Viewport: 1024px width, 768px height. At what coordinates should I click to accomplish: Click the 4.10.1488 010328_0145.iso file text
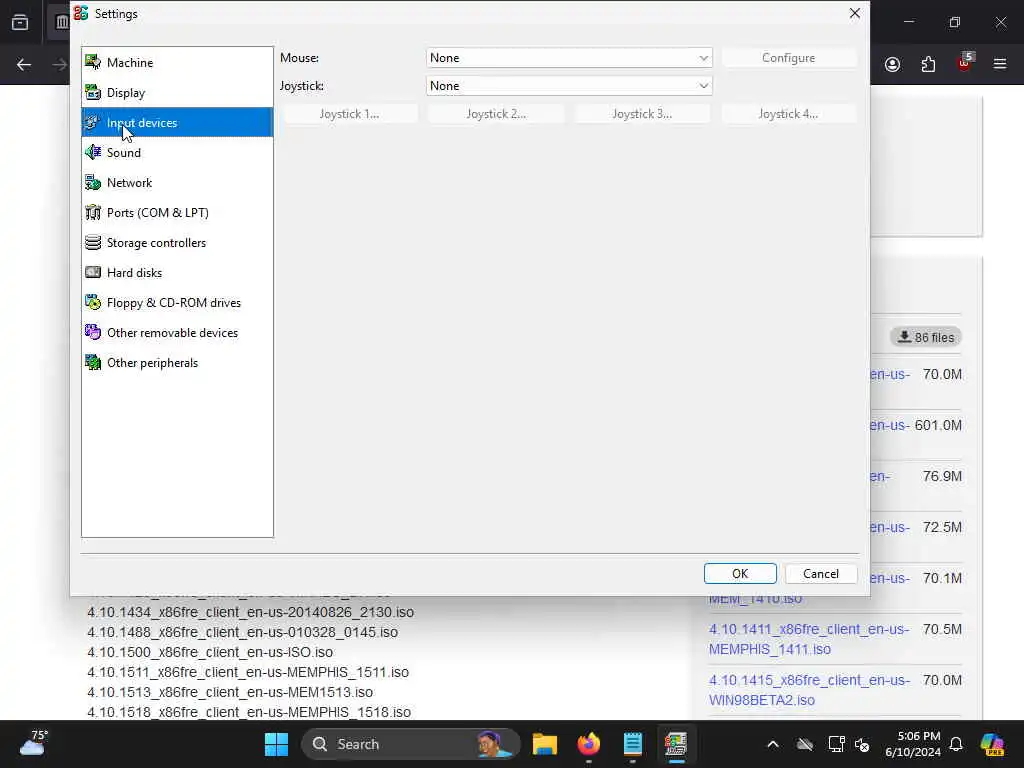242,632
